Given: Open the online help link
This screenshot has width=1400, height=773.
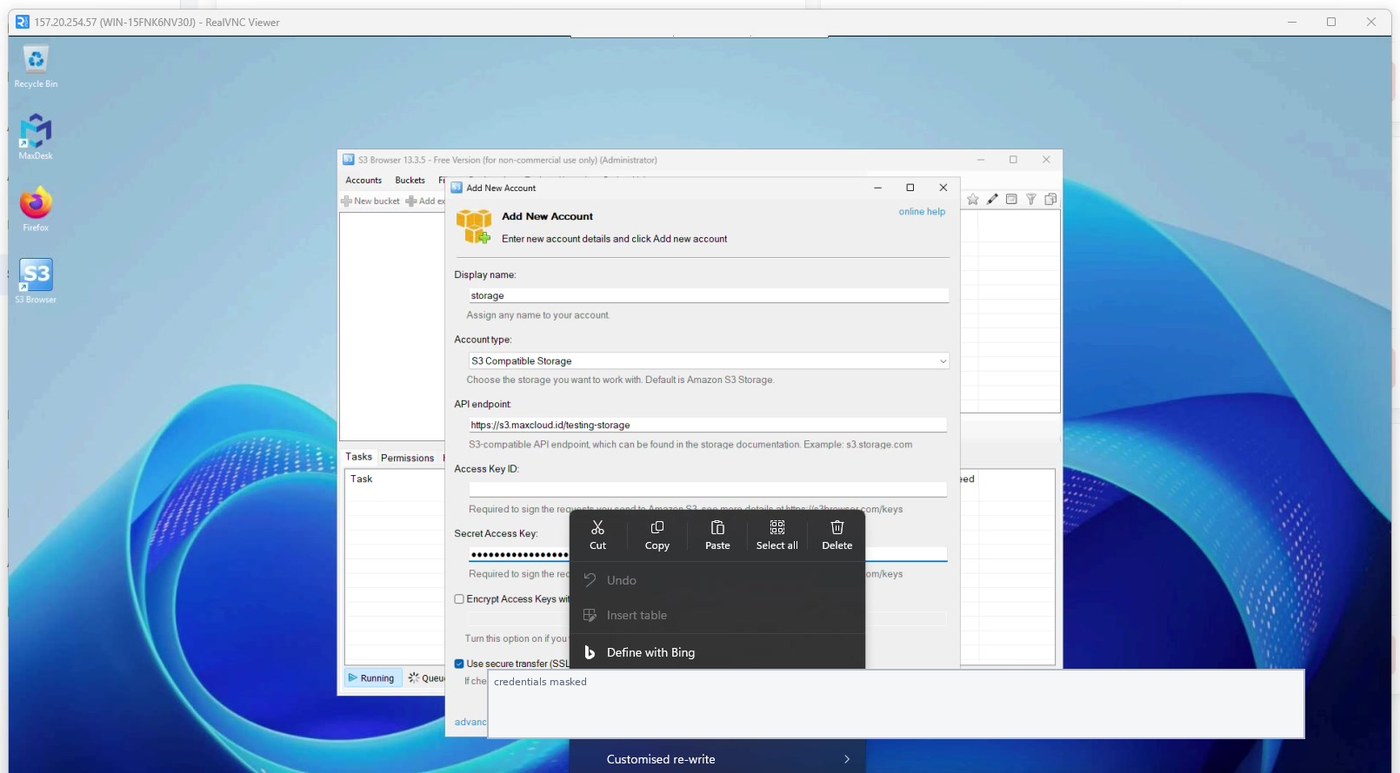Looking at the screenshot, I should (922, 212).
